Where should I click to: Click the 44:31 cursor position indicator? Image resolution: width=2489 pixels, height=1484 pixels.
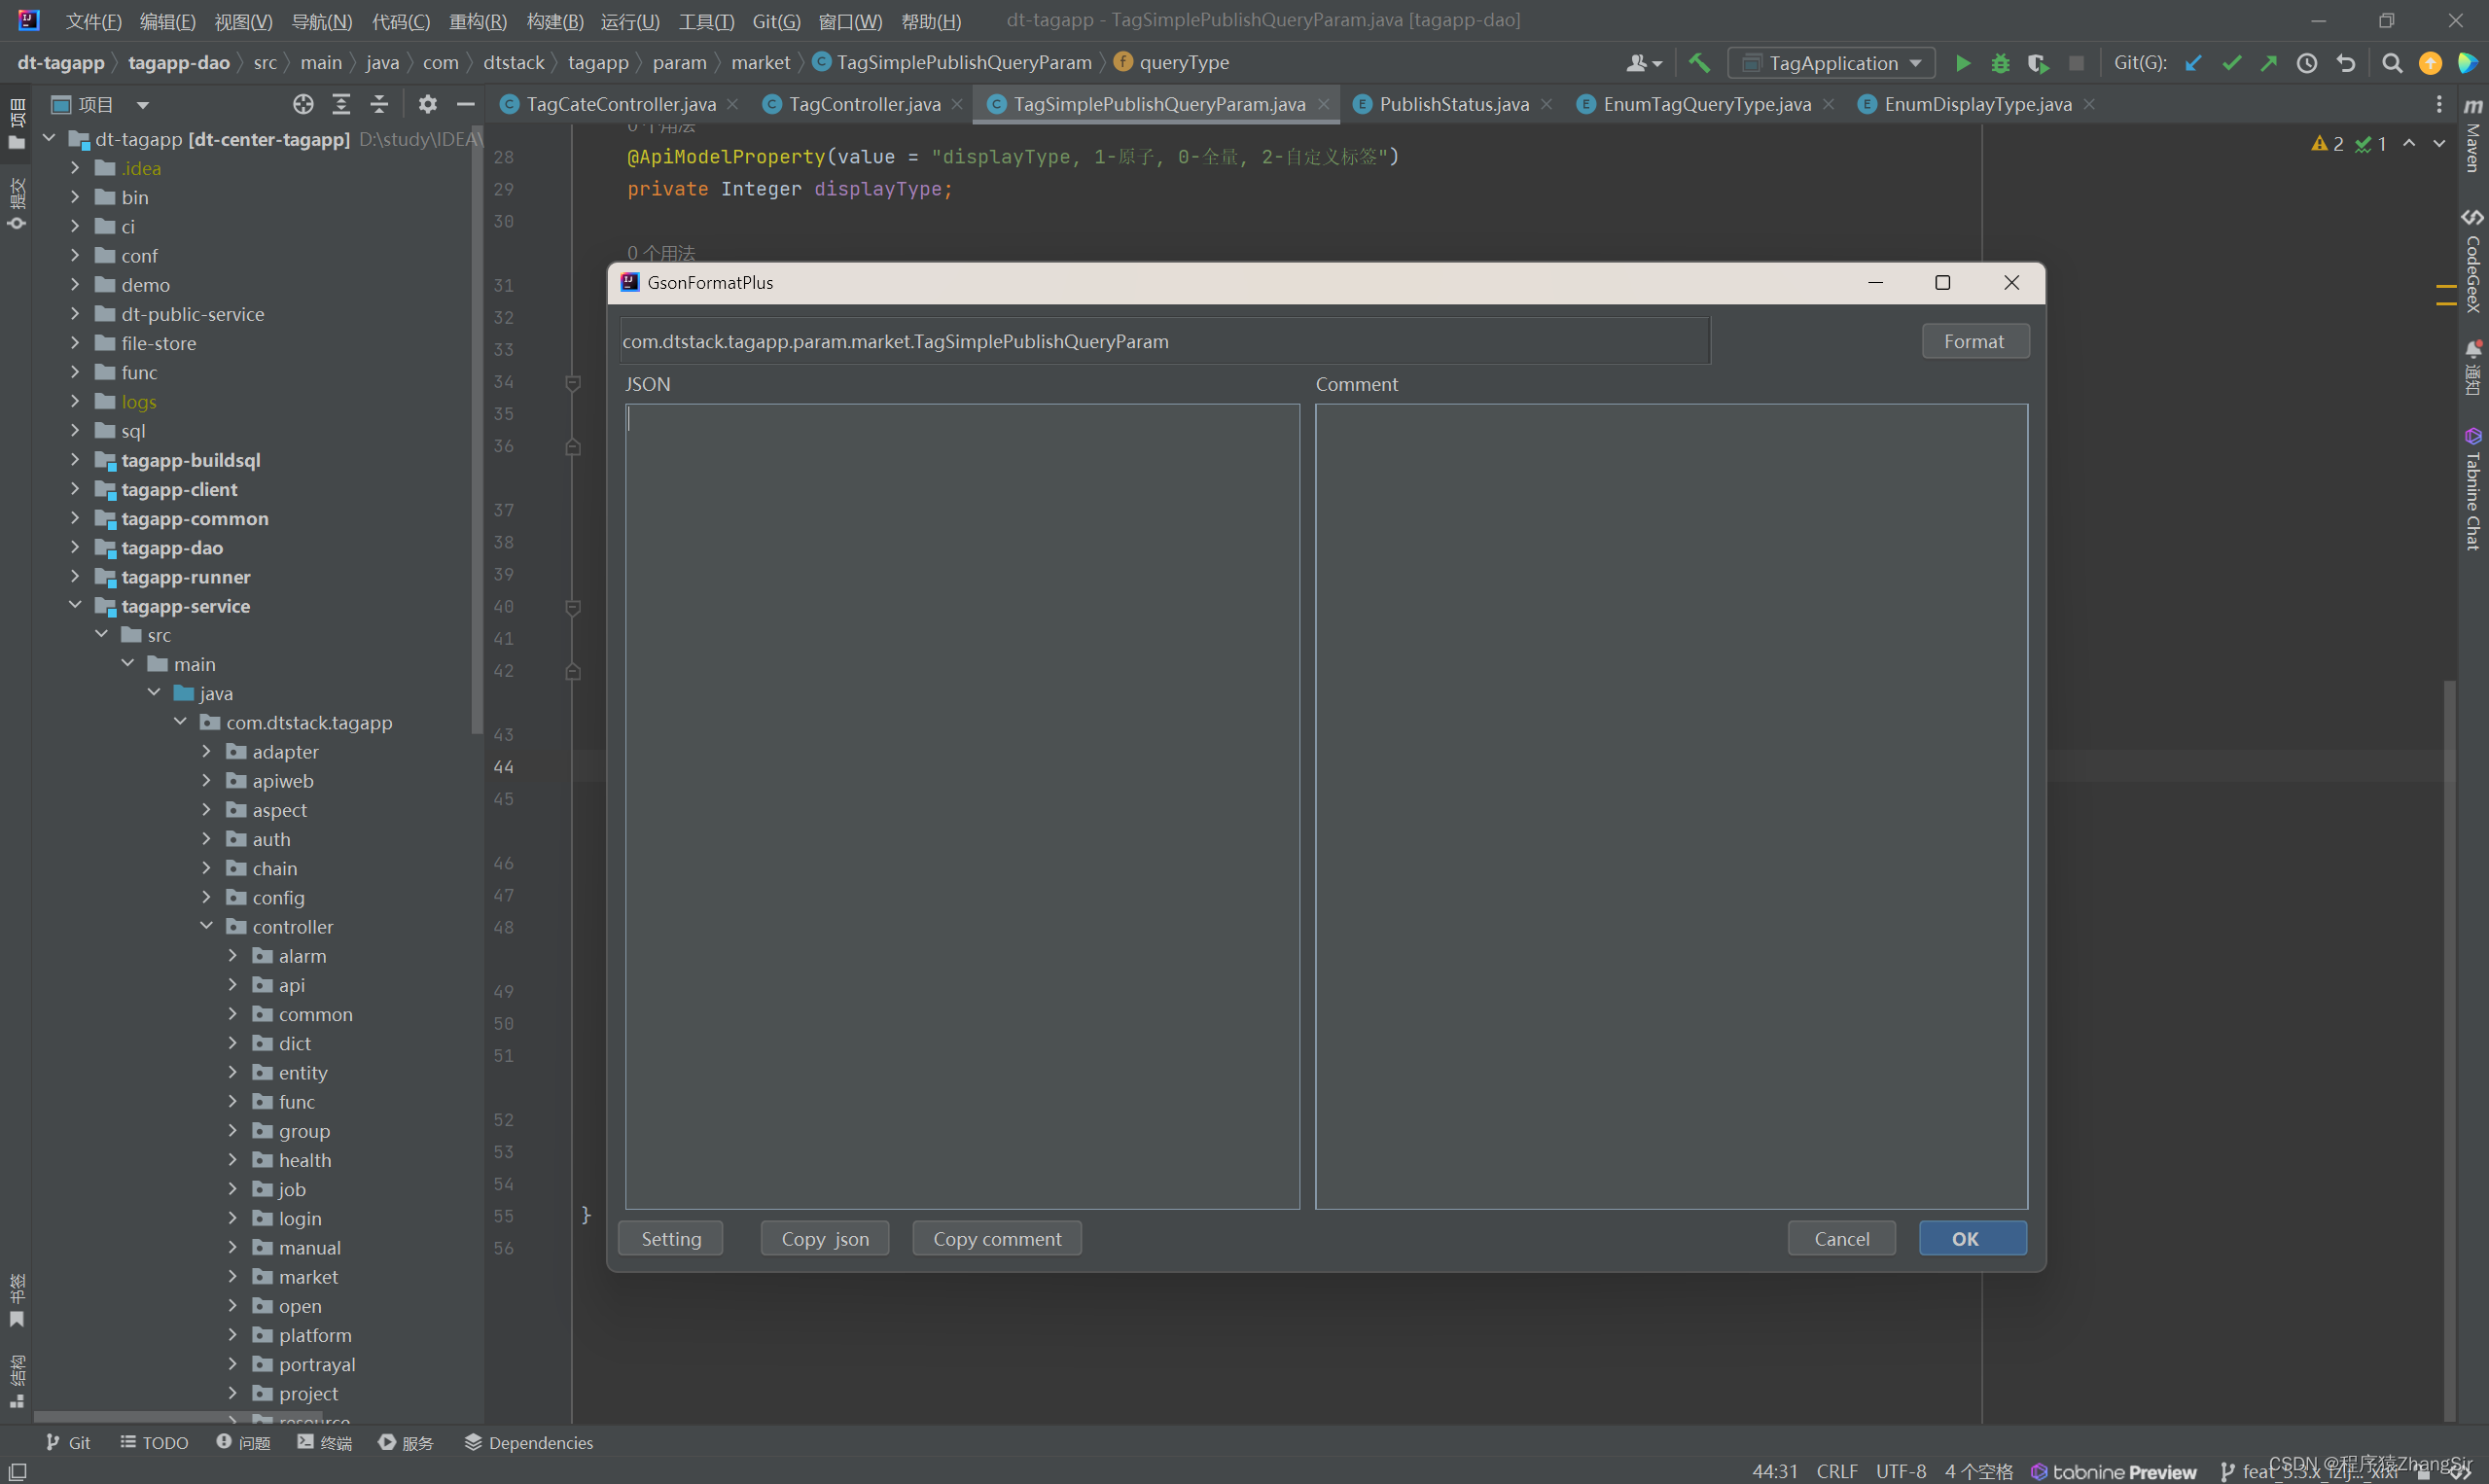(x=1775, y=1471)
